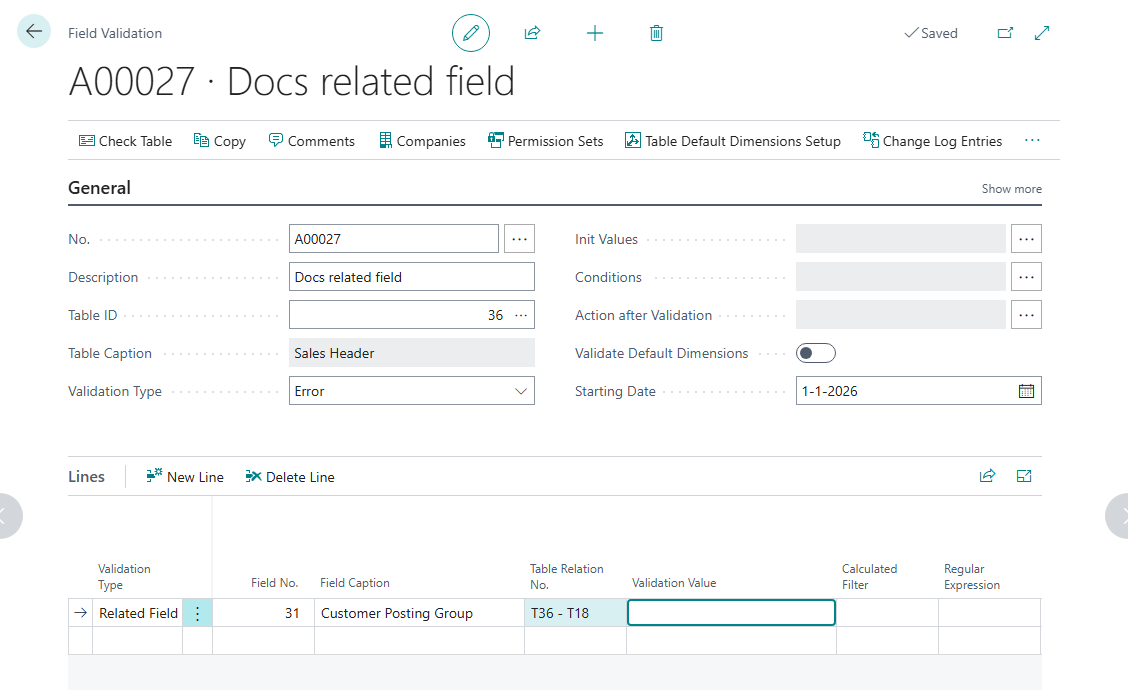The width and height of the screenshot is (1128, 690).
Task: Click Show more in General section
Action: pos(1011,189)
